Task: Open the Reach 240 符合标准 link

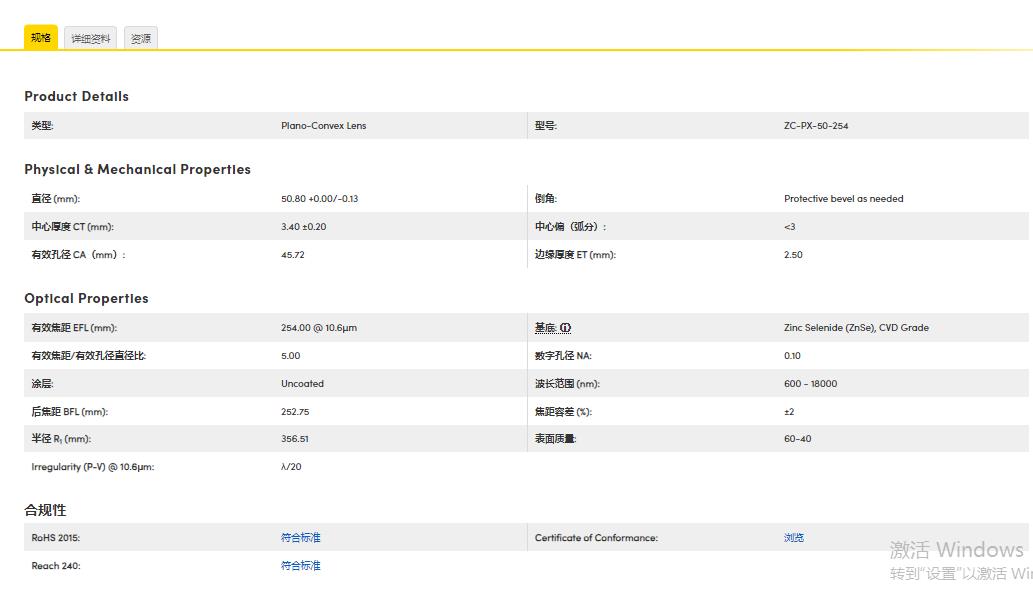Action: click(300, 566)
